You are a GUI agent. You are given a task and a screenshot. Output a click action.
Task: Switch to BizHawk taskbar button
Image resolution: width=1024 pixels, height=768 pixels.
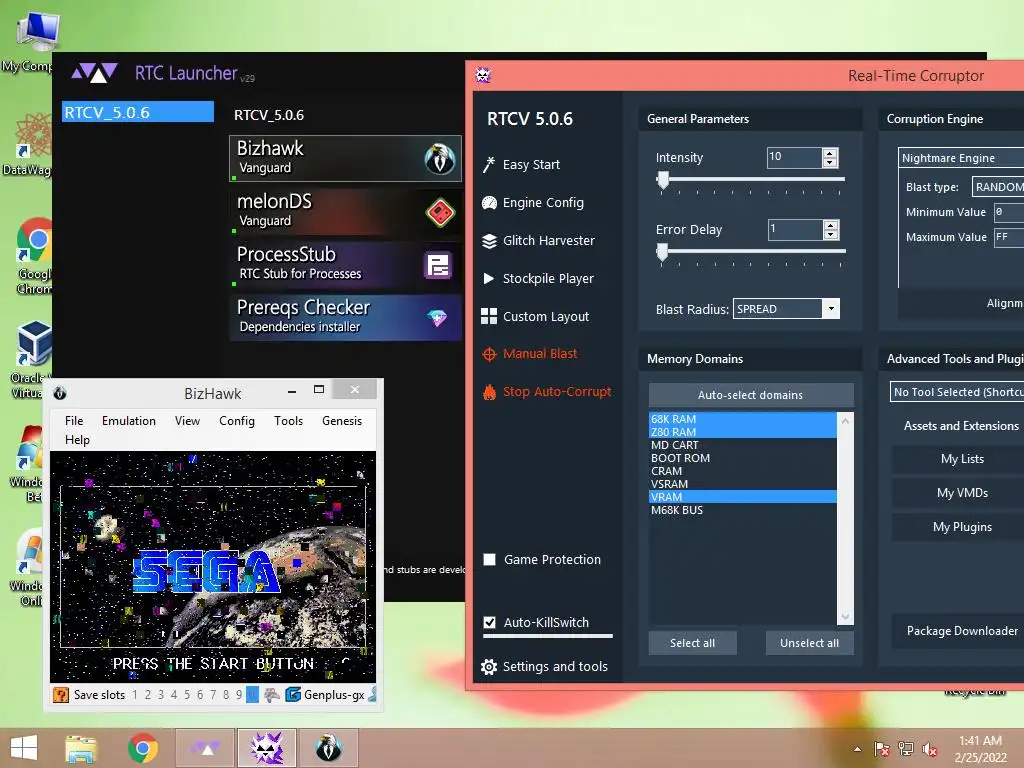[328, 748]
